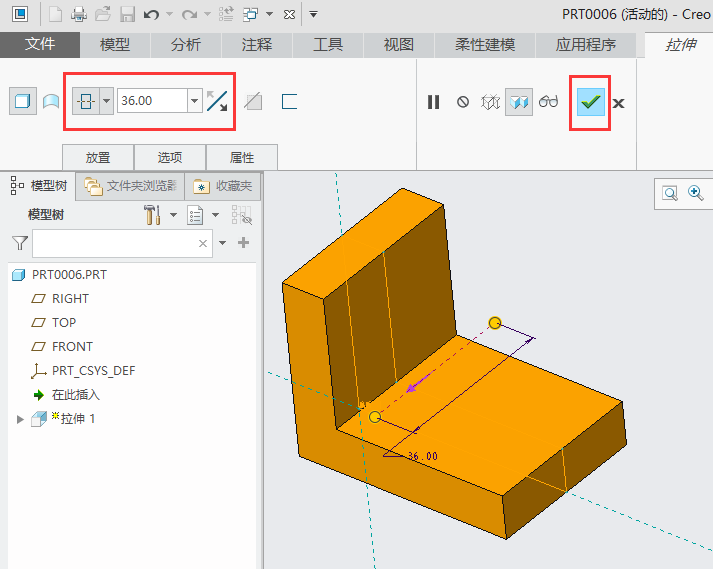Toggle the thicken sketch option
This screenshot has width=713, height=569.
(290, 101)
